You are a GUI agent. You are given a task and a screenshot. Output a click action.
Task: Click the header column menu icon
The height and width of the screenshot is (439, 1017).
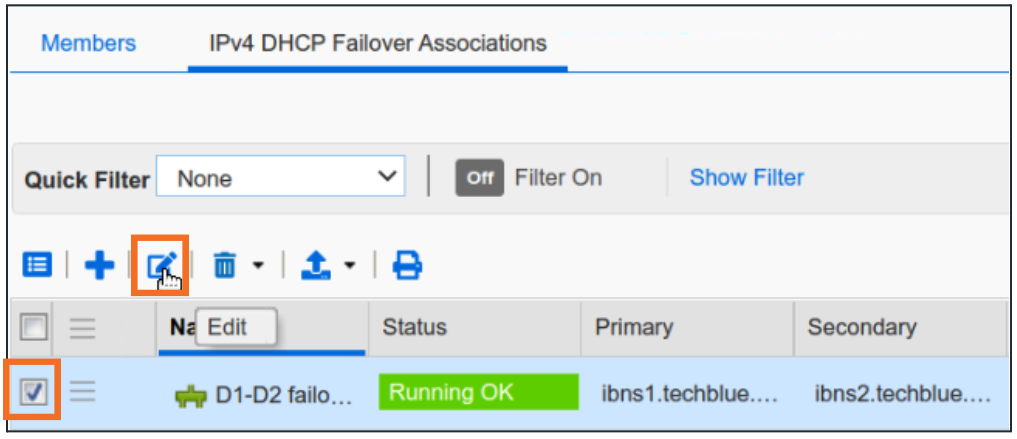tap(83, 326)
